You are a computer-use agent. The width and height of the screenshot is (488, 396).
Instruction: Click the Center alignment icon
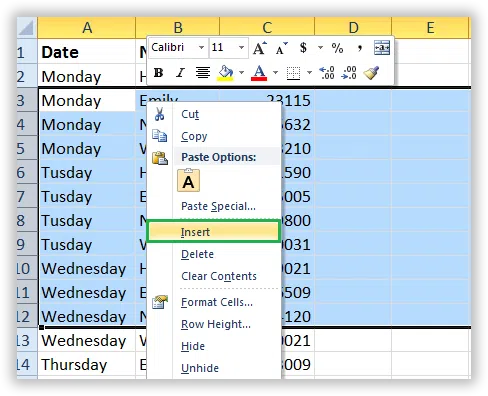[203, 72]
